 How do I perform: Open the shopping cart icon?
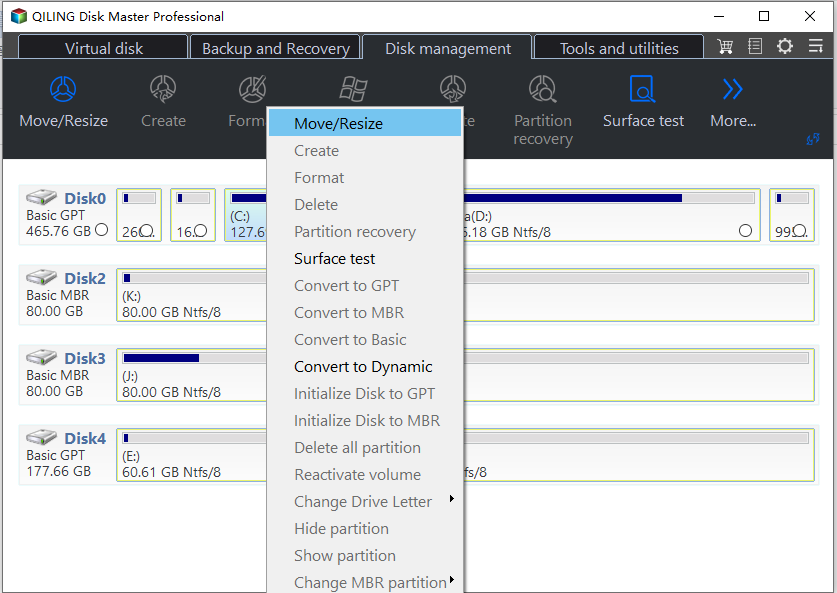(x=725, y=46)
